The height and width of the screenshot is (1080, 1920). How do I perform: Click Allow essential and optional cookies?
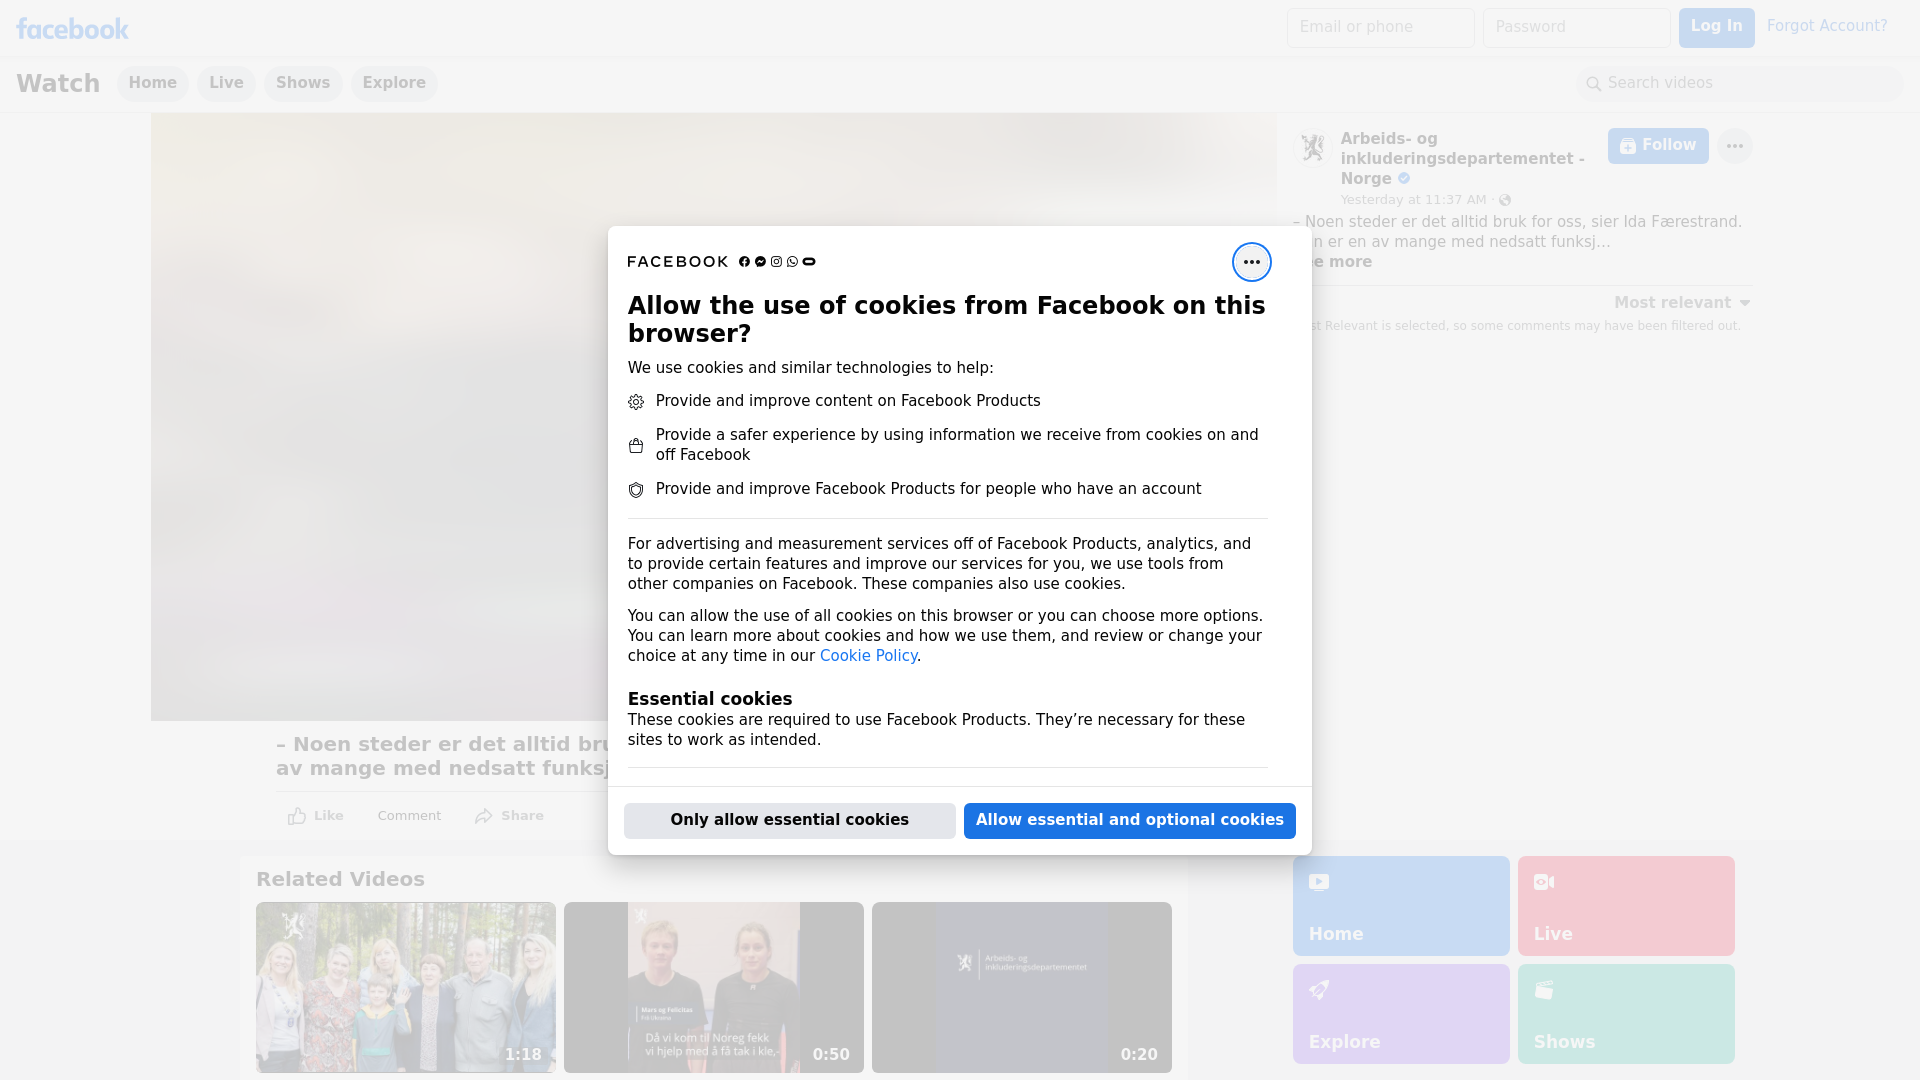click(x=1130, y=821)
